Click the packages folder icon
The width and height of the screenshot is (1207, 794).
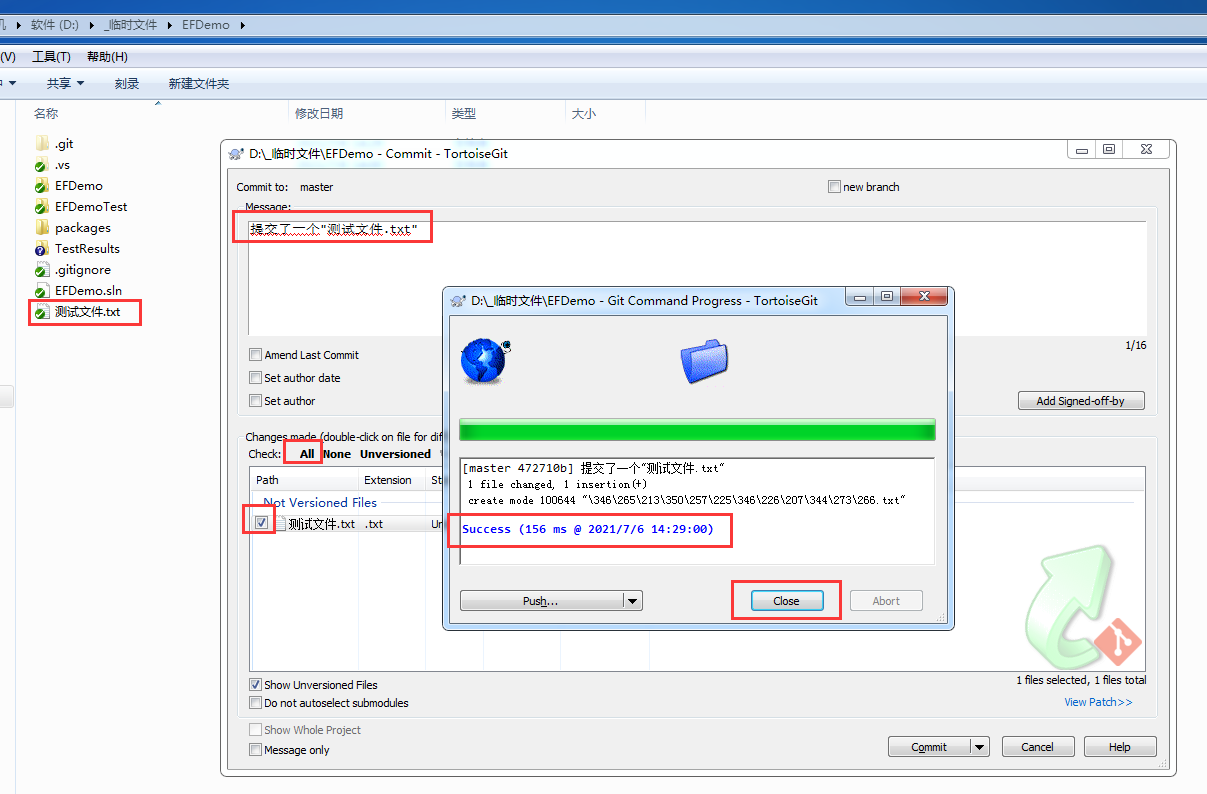pyautogui.click(x=41, y=228)
